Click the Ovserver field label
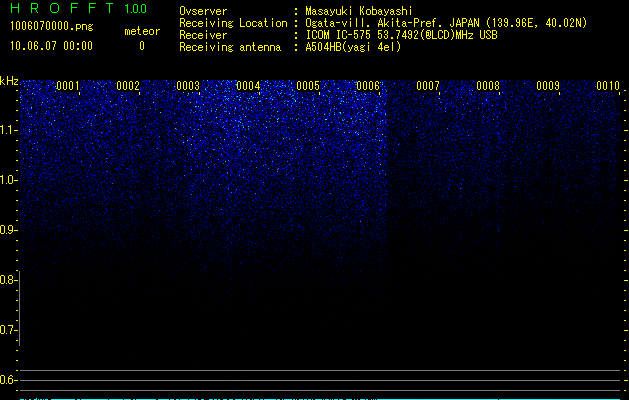Viewport: 629px width, 400px height. (x=203, y=11)
